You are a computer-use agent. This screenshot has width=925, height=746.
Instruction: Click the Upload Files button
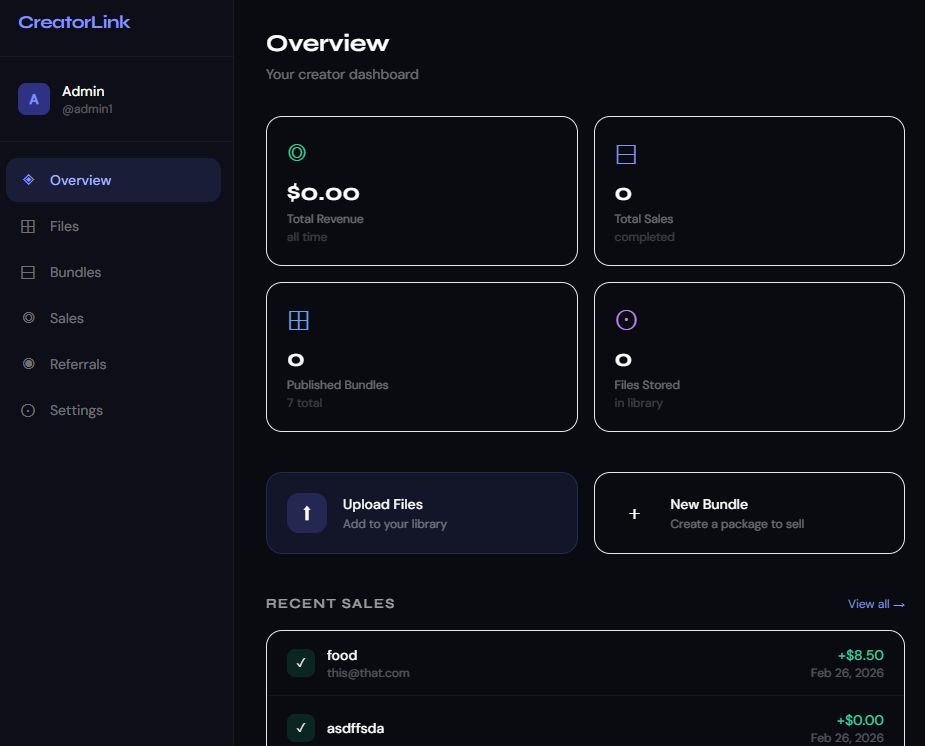[x=422, y=513]
